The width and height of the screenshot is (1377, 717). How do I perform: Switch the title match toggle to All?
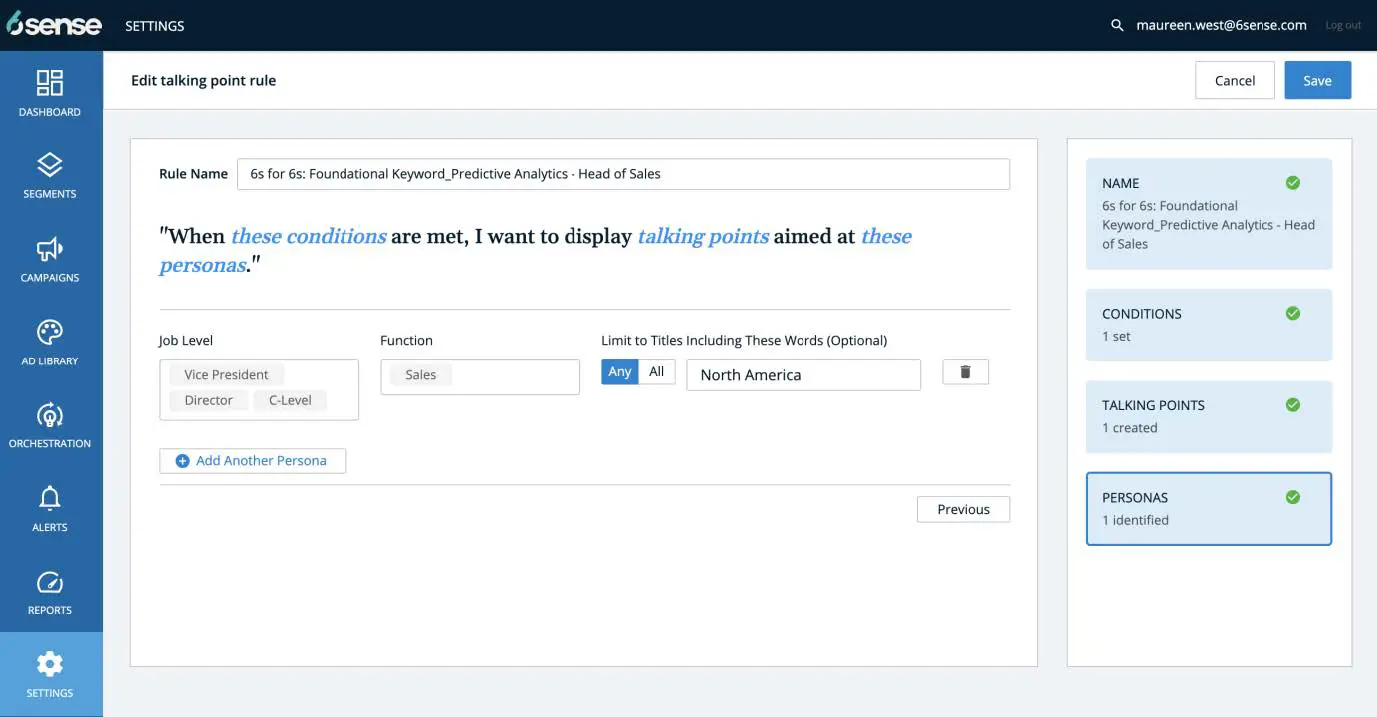click(x=656, y=370)
